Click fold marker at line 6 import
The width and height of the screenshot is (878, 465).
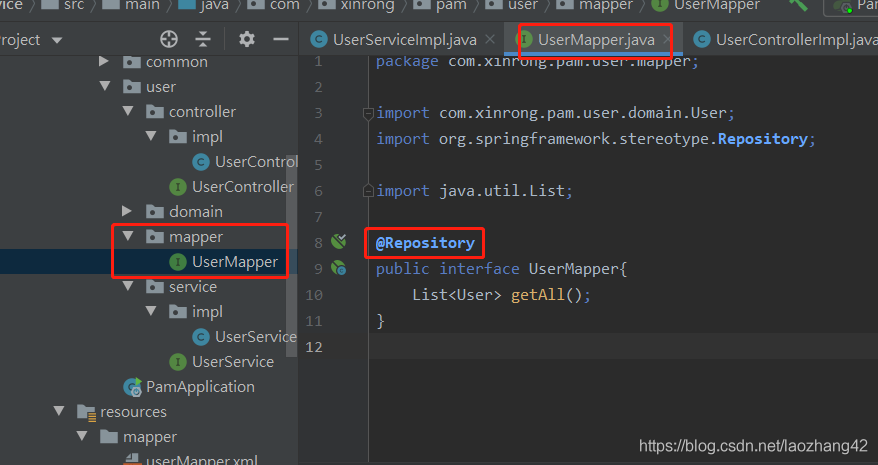pos(368,191)
